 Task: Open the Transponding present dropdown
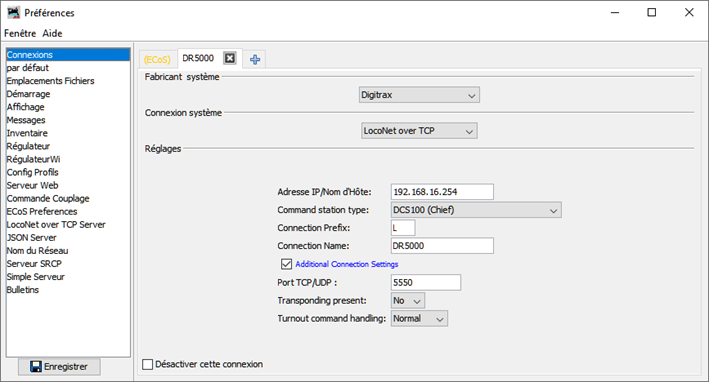408,301
